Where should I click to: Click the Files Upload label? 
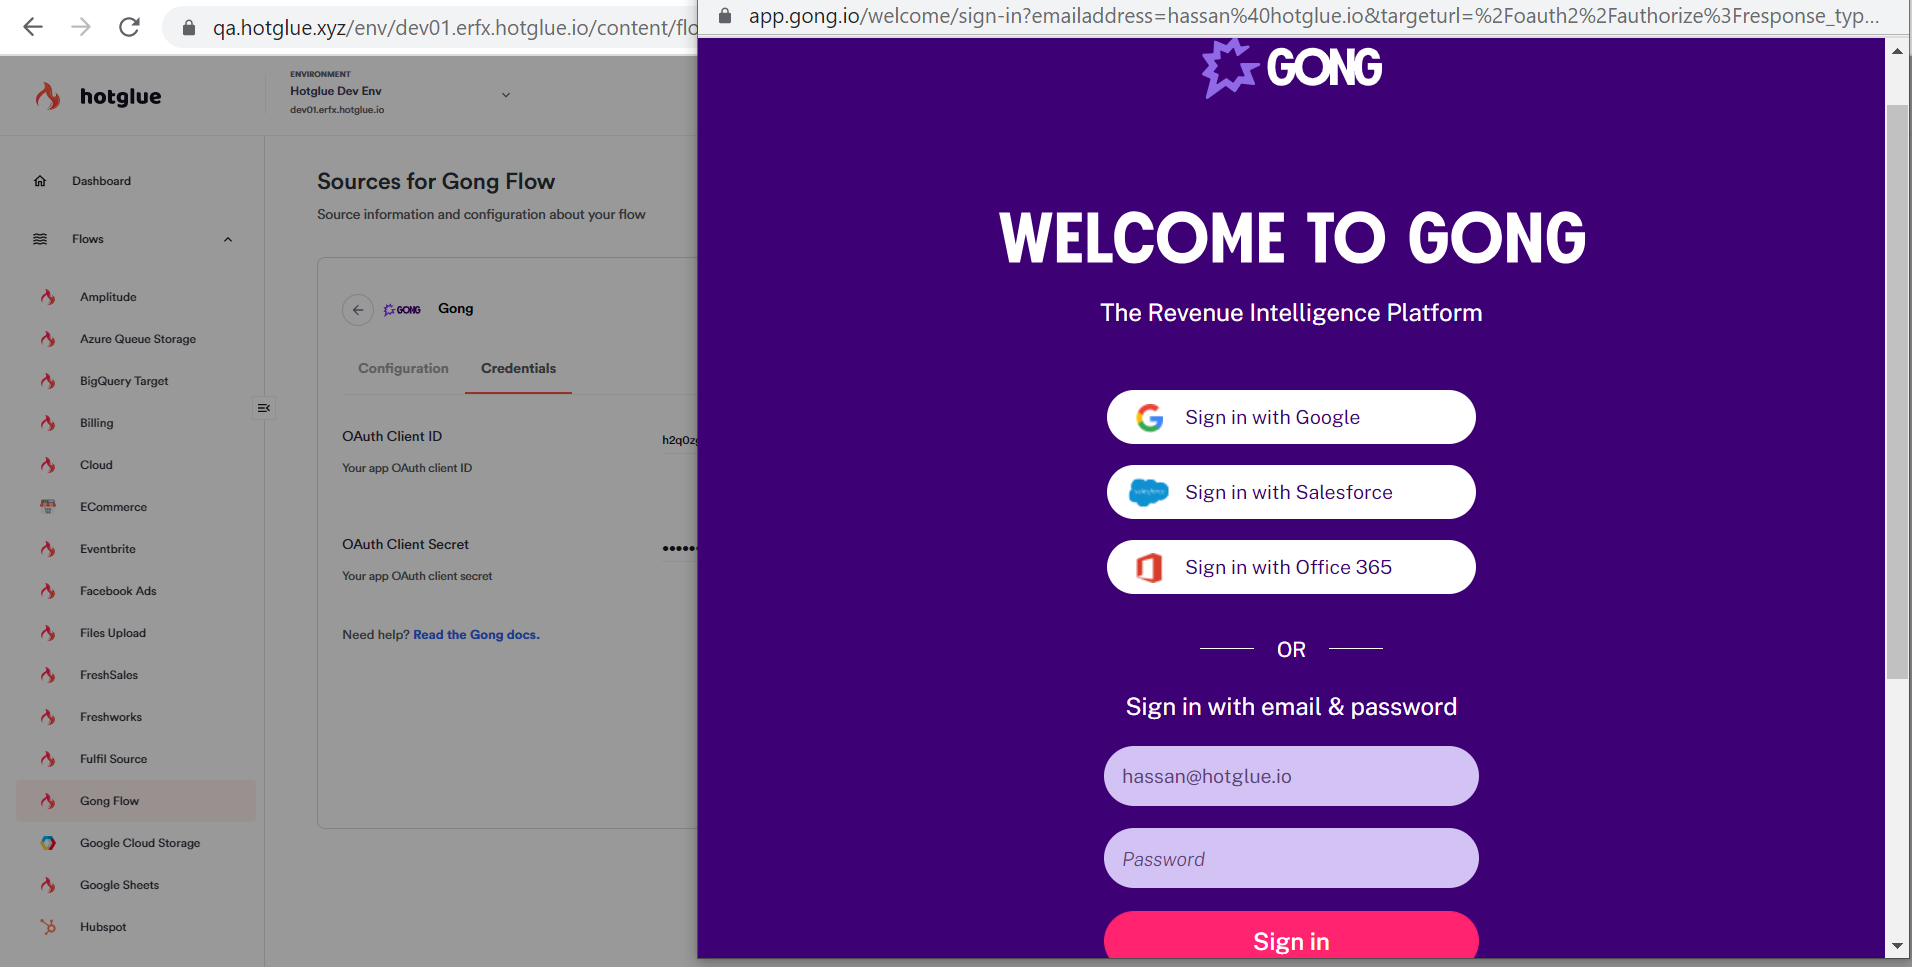coord(113,633)
